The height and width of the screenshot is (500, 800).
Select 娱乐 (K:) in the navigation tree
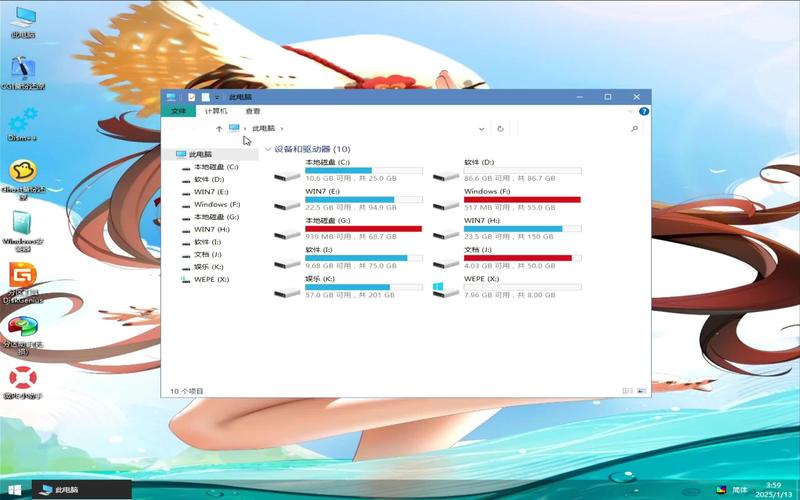tap(210, 267)
